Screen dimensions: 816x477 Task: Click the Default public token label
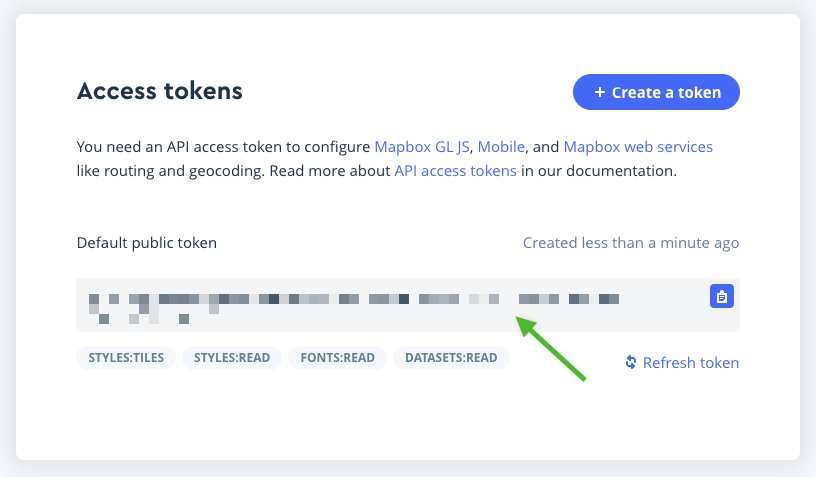point(147,243)
